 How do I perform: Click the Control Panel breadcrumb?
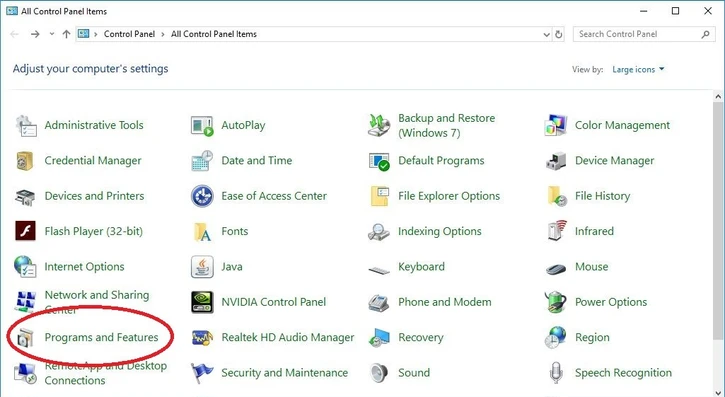129,34
